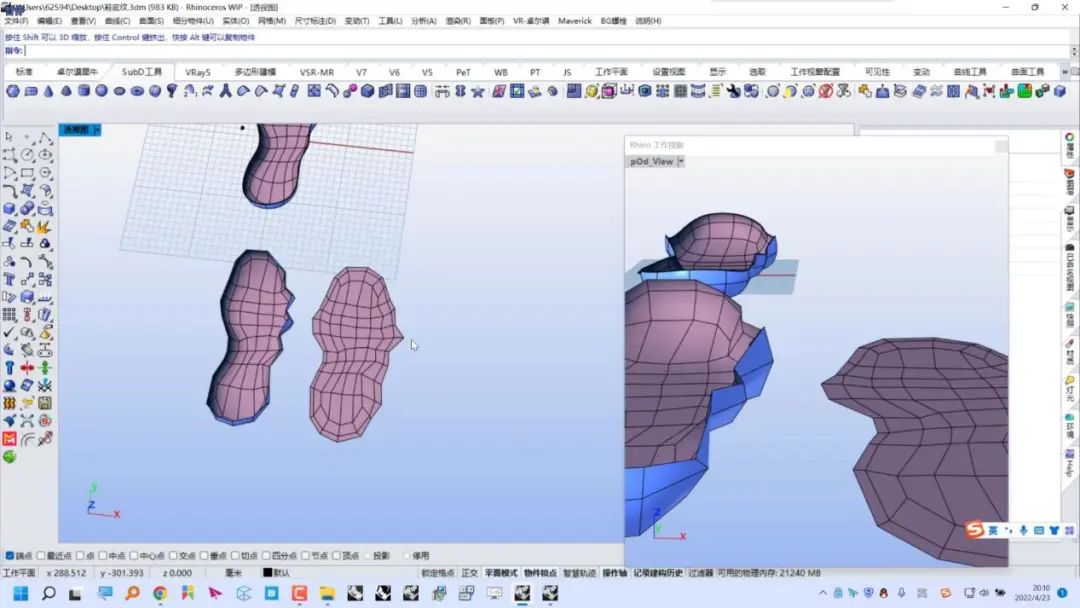Show hidden system tray icons chevron

click(x=822, y=593)
